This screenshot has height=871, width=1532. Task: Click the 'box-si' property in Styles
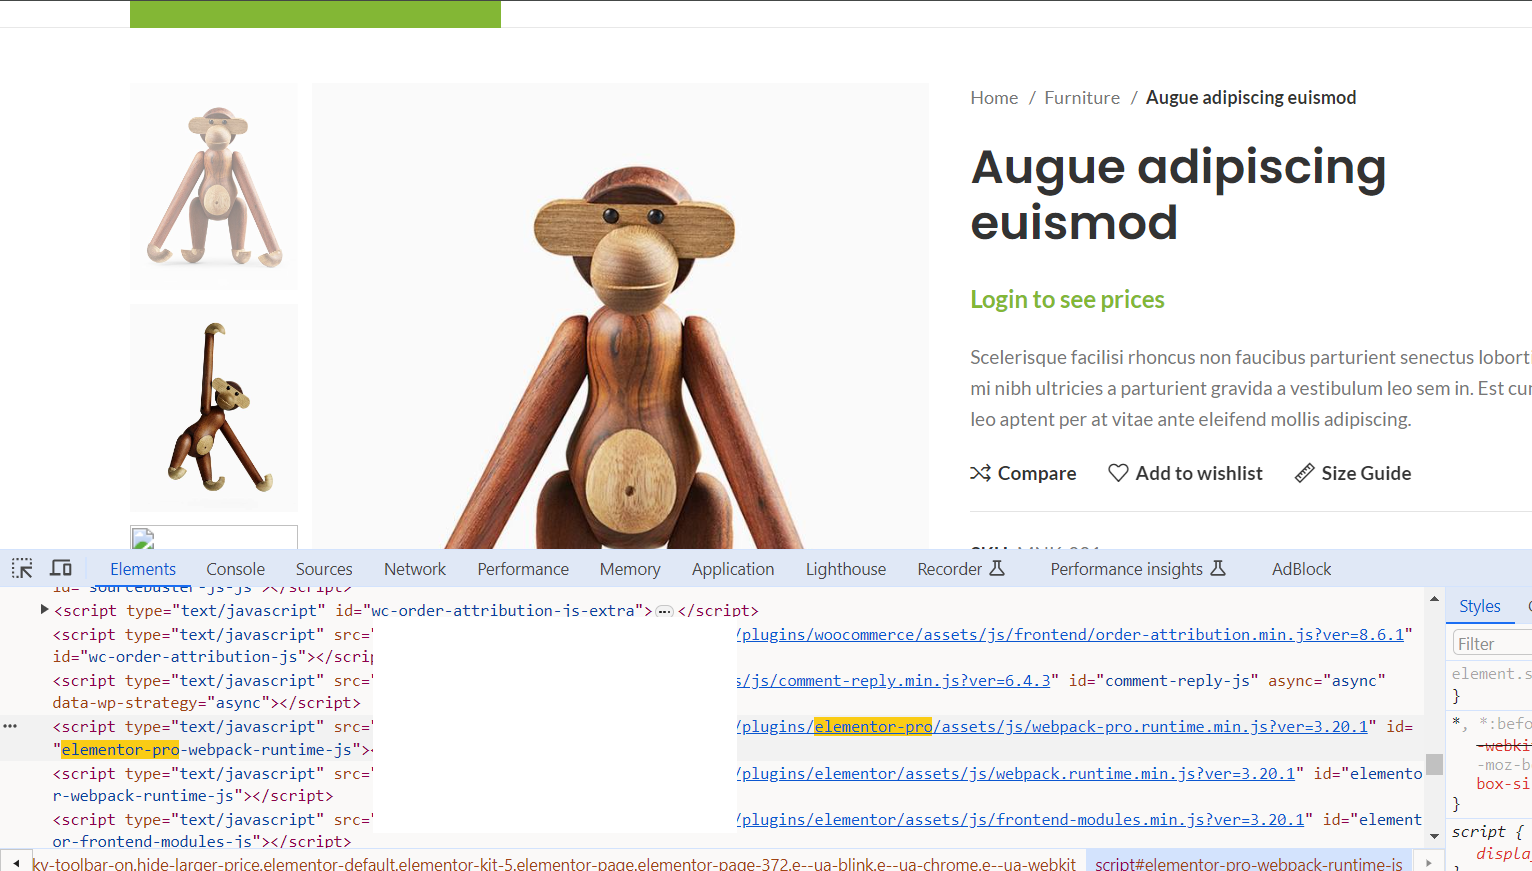click(x=1503, y=784)
